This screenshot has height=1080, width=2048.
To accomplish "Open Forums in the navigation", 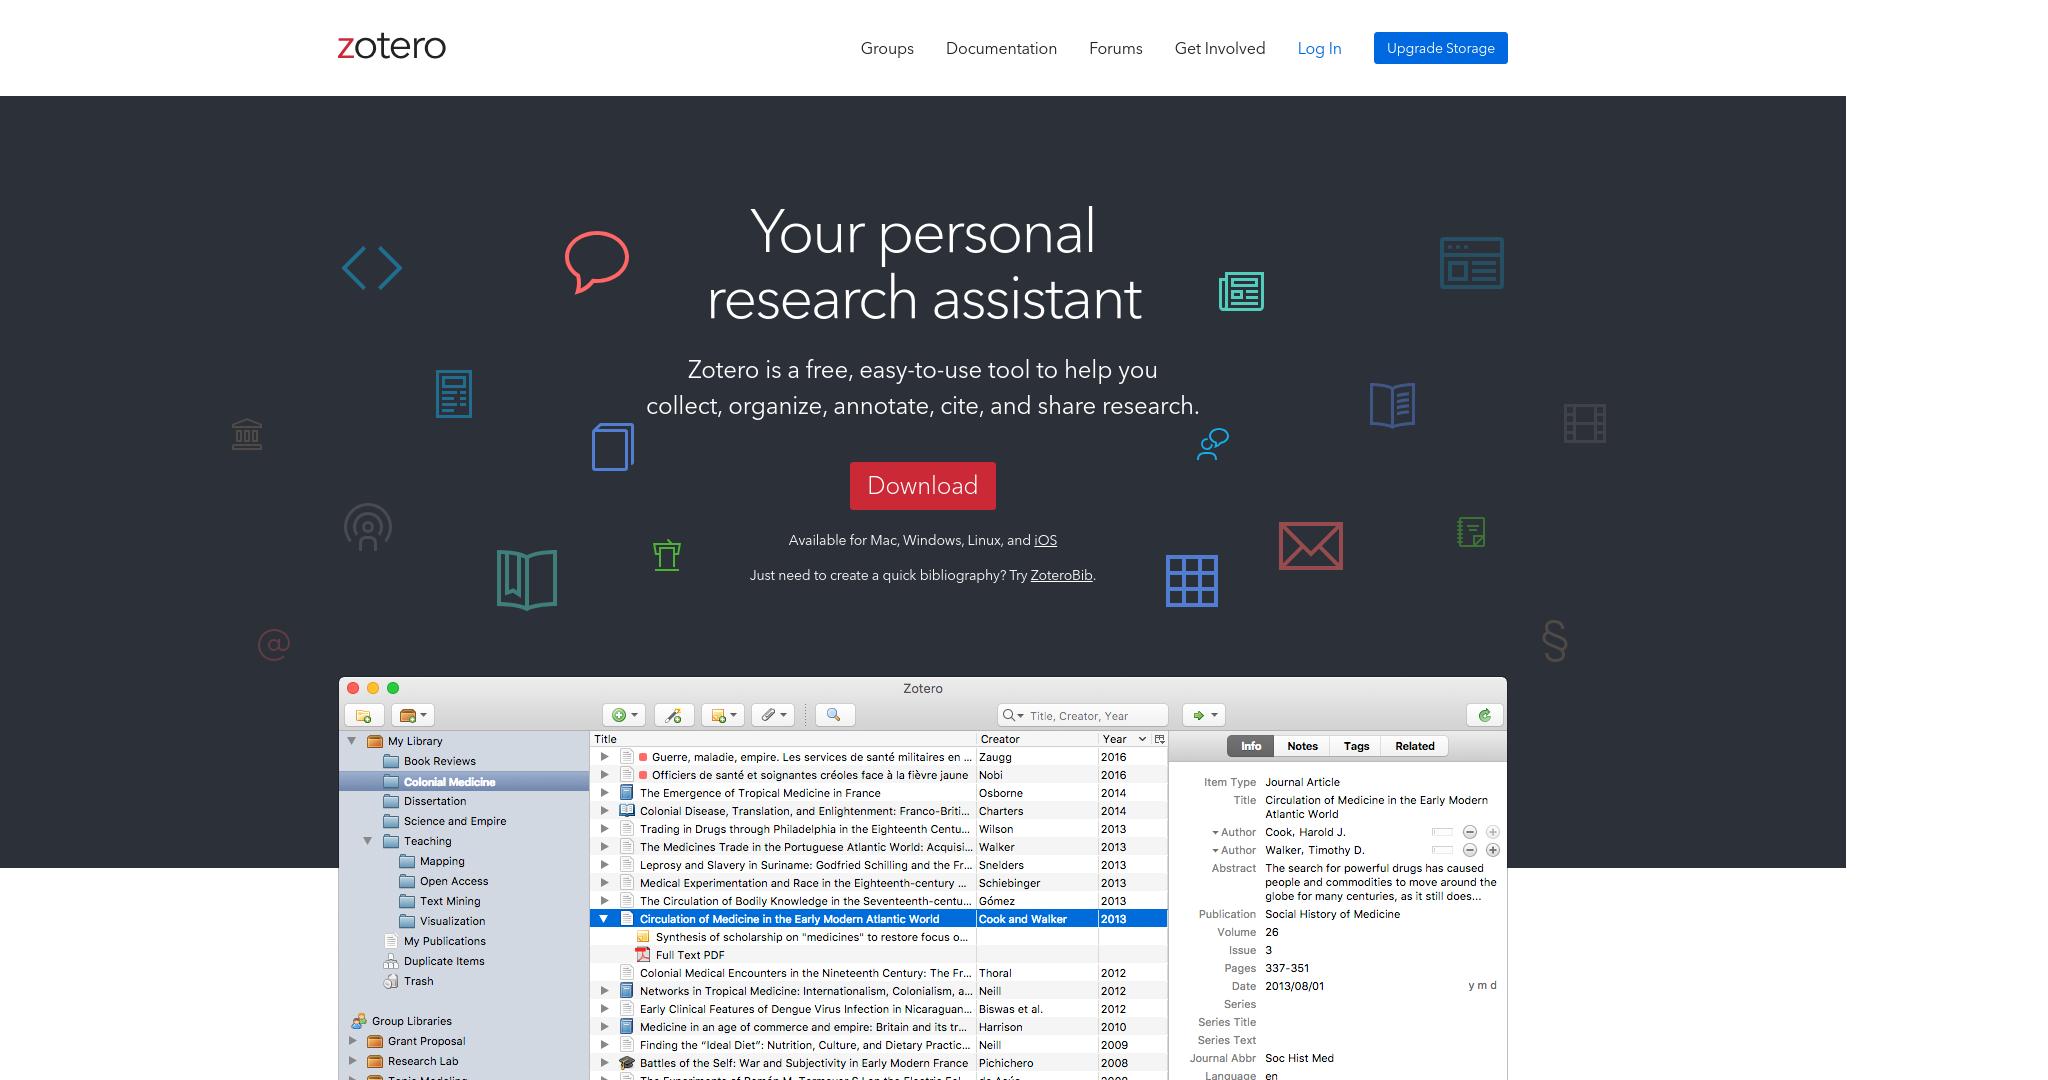I will click(x=1116, y=48).
